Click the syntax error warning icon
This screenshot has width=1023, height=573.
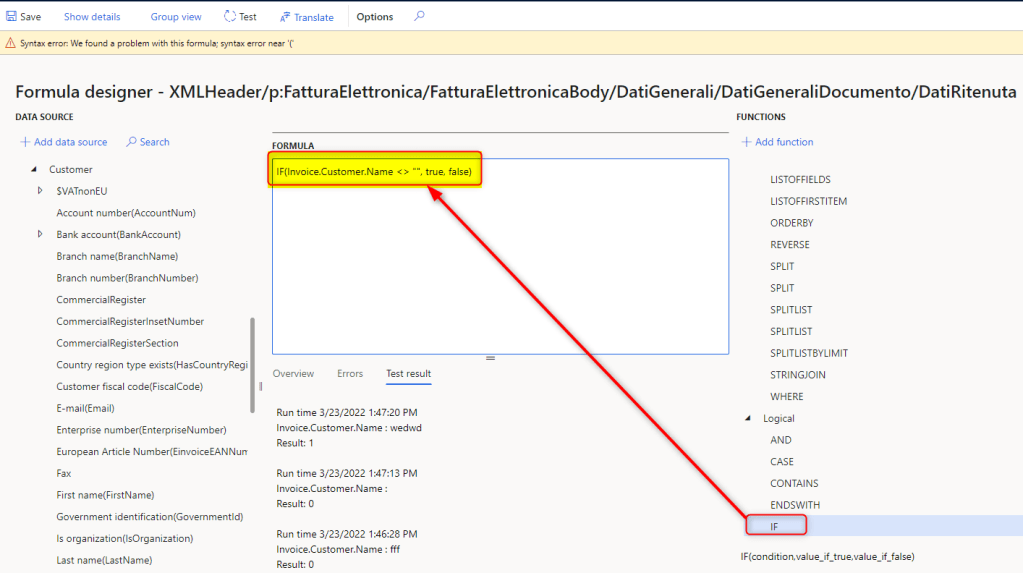pos(10,44)
